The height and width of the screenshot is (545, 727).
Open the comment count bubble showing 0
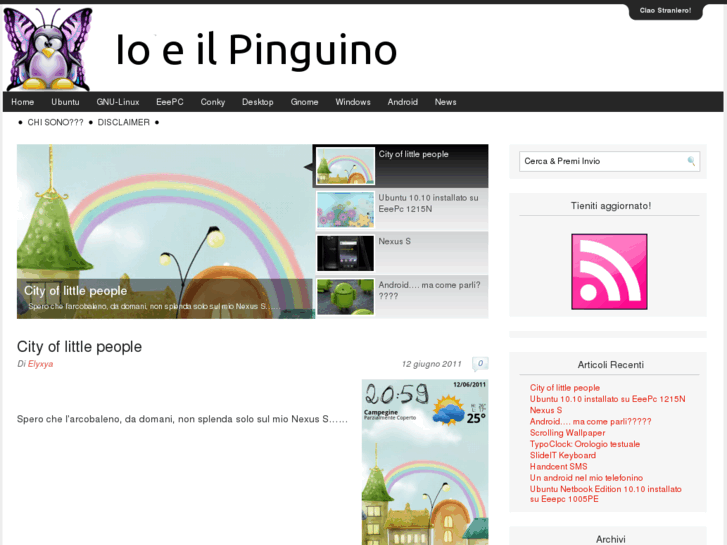click(480, 364)
